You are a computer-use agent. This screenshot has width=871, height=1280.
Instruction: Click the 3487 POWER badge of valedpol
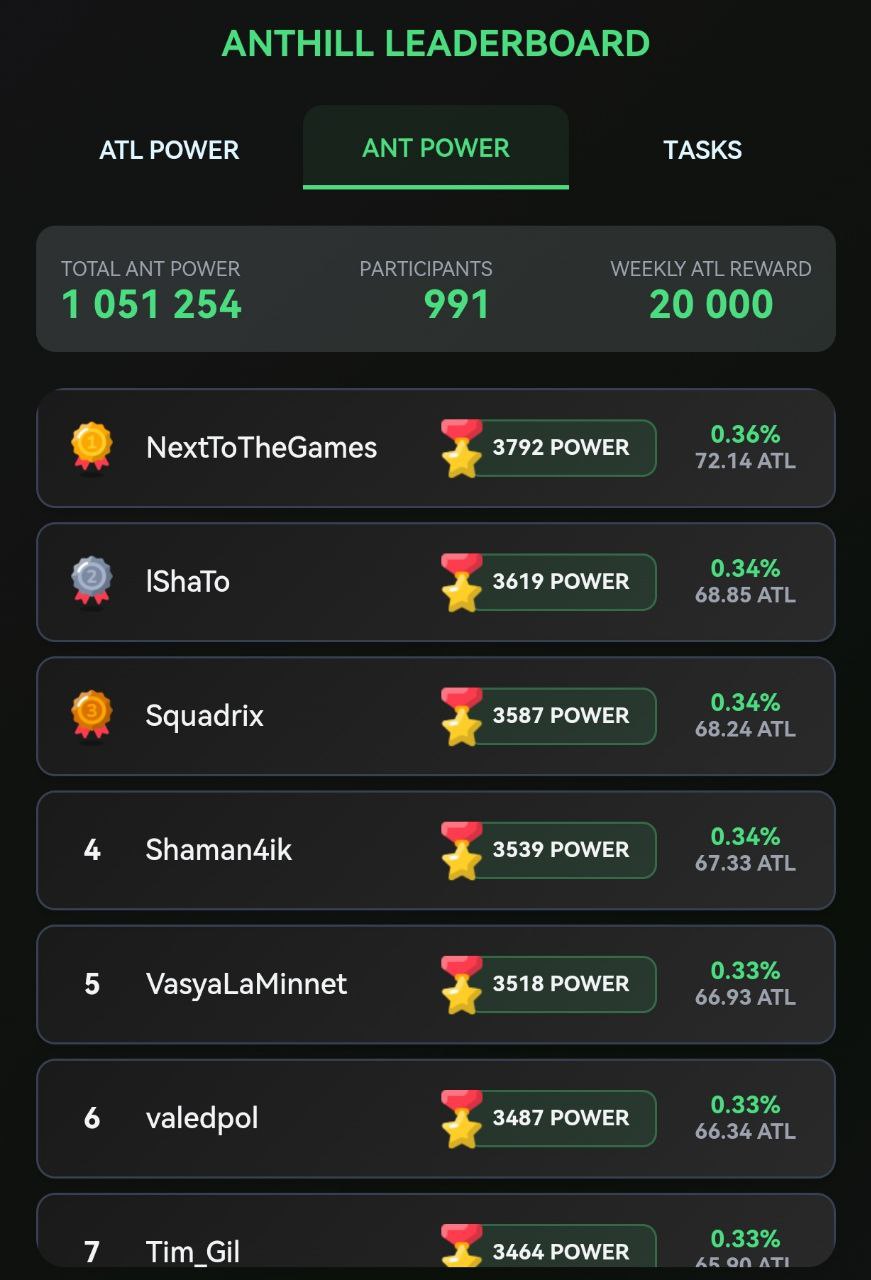pyautogui.click(x=549, y=1118)
